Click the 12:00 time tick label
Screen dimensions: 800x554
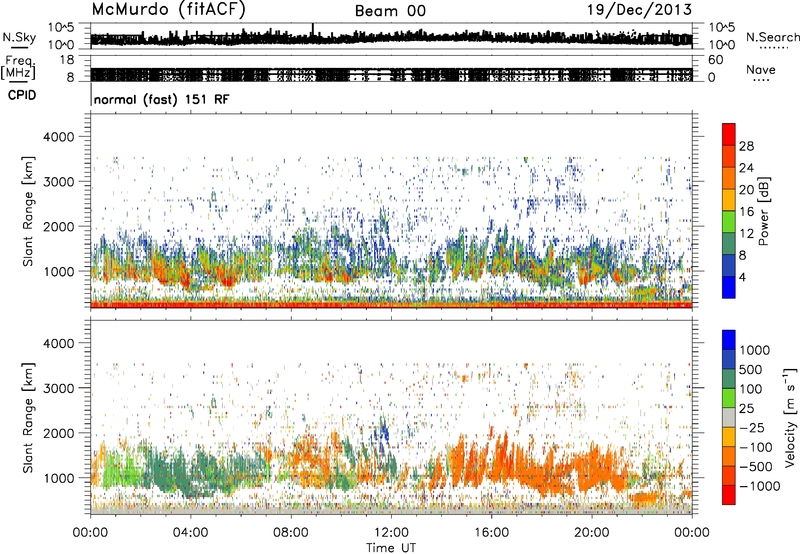point(391,533)
